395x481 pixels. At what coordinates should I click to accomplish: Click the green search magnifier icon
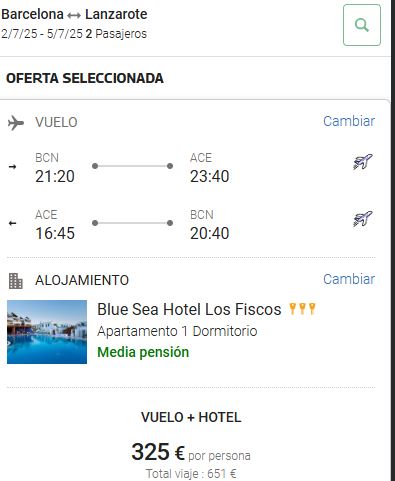362,25
